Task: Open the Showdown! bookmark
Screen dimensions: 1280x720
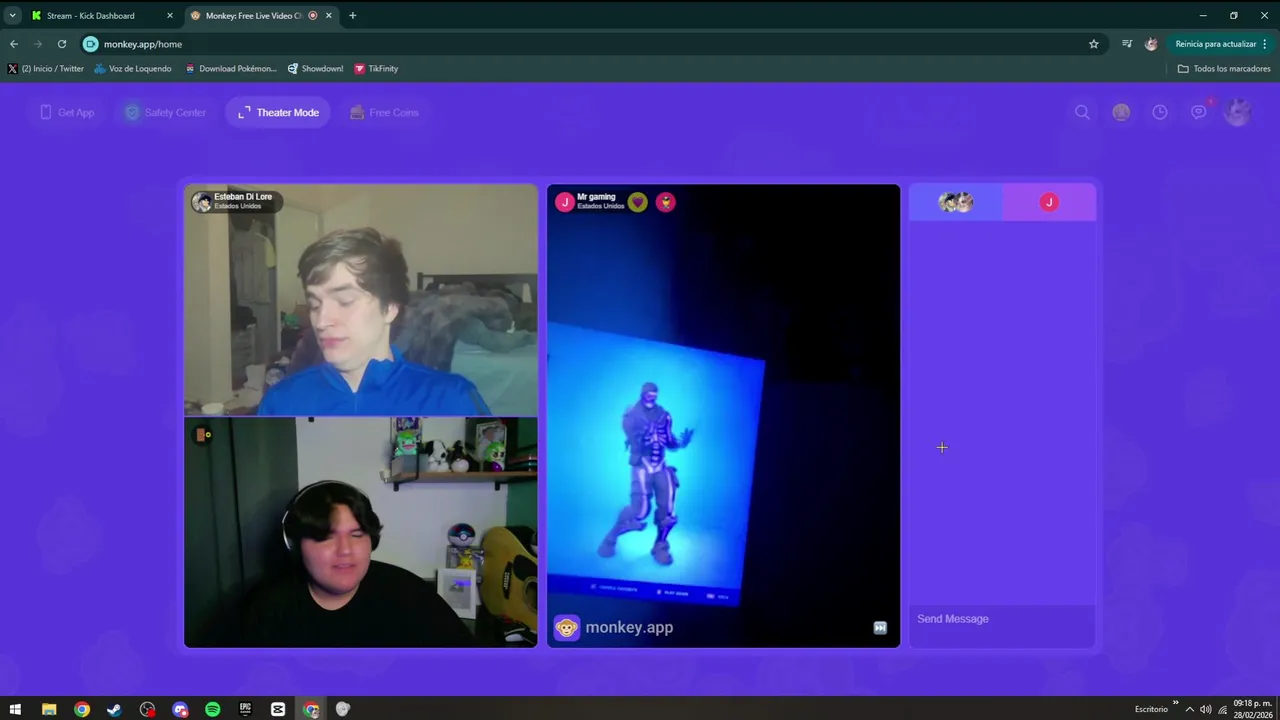Action: pyautogui.click(x=315, y=69)
